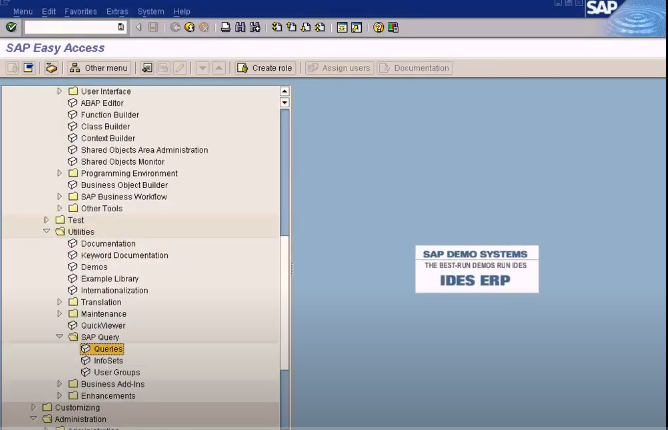The image size is (668, 430).
Task: Click Move Favorites Down arrow
Action: click(202, 68)
